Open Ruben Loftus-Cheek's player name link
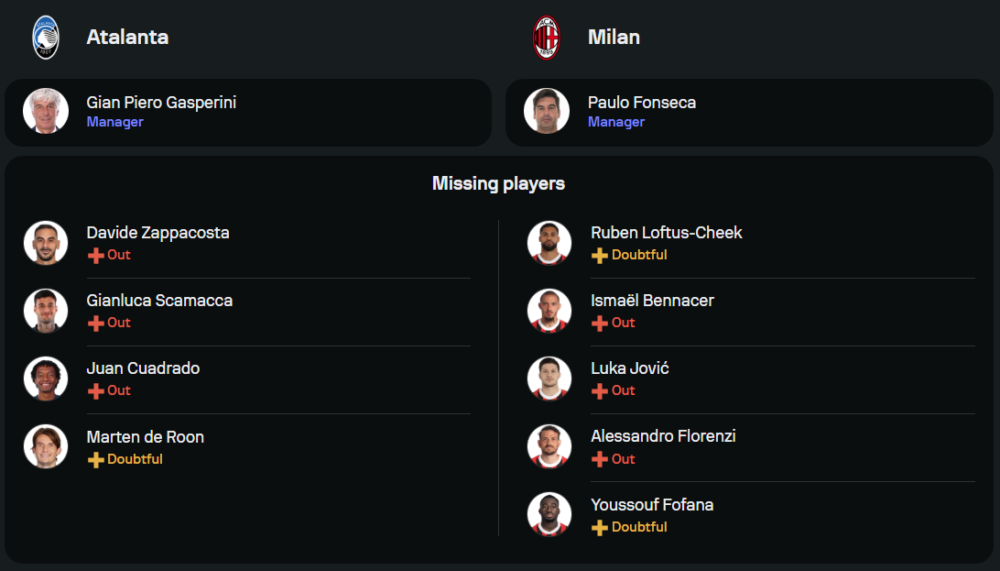Viewport: 1000px width, 571px height. pos(666,233)
